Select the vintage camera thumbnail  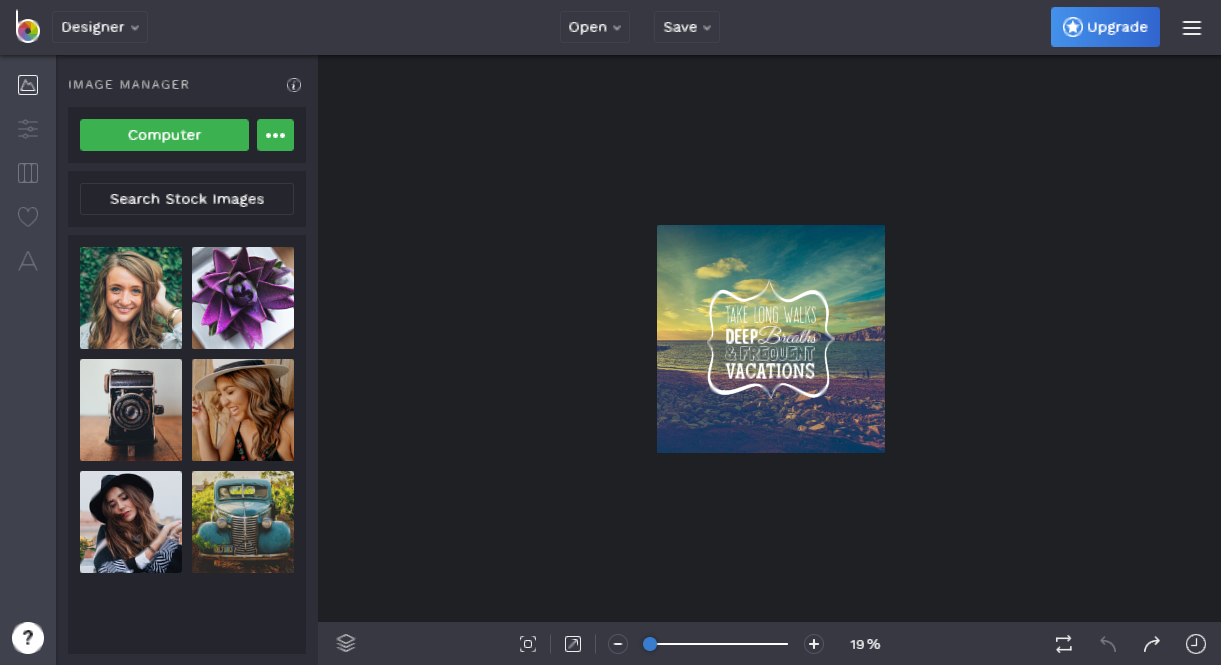click(131, 410)
